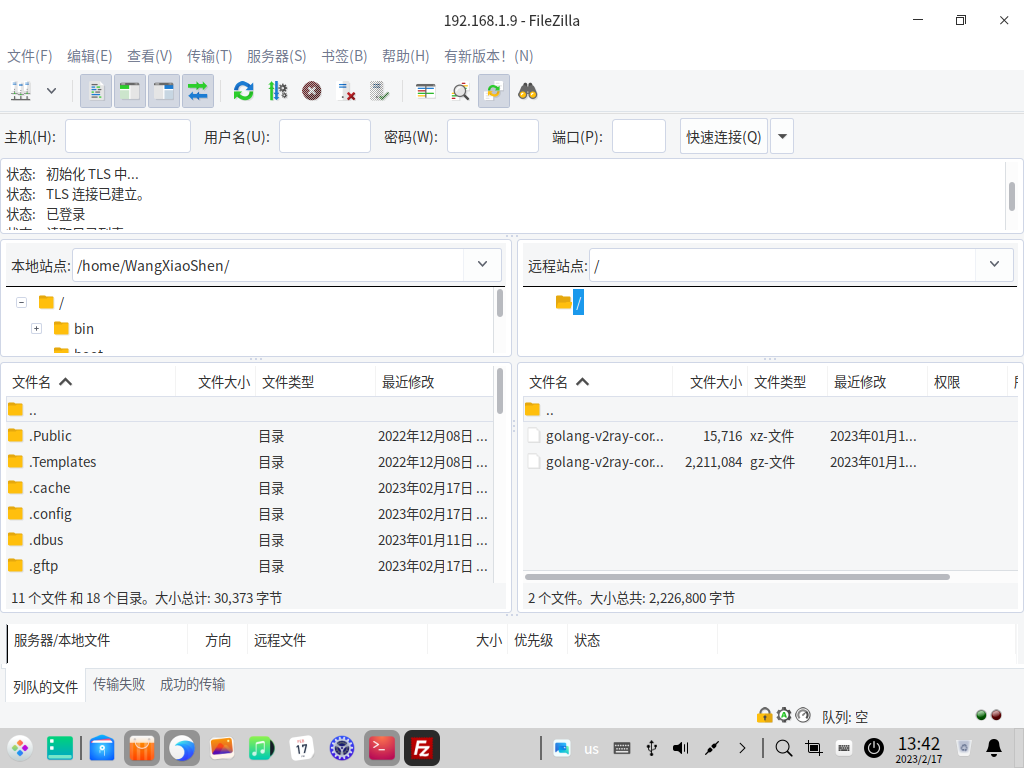Expand the bin folder in local tree
Viewport: 1024px width, 768px height.
37,328
